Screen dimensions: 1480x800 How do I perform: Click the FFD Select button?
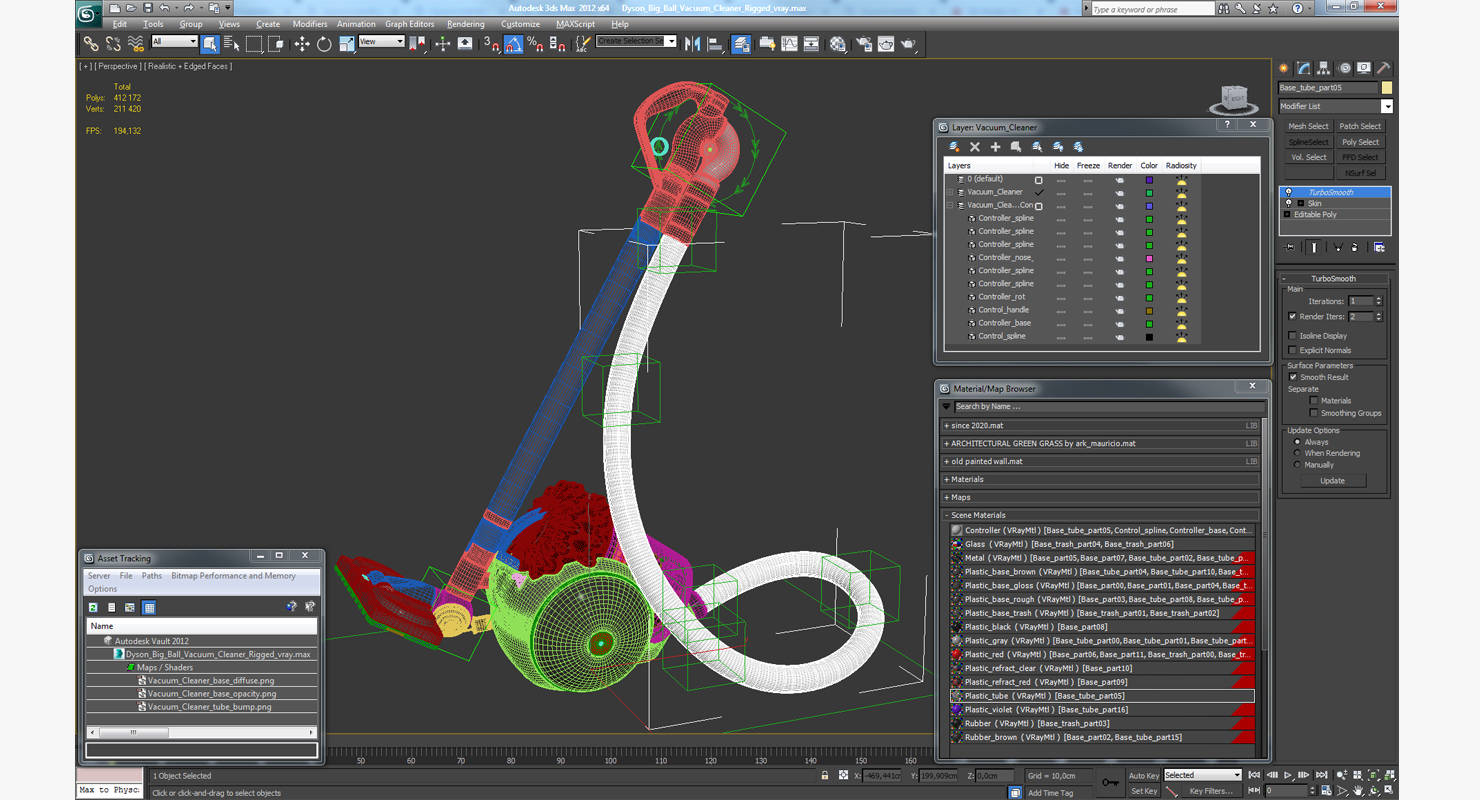1360,157
